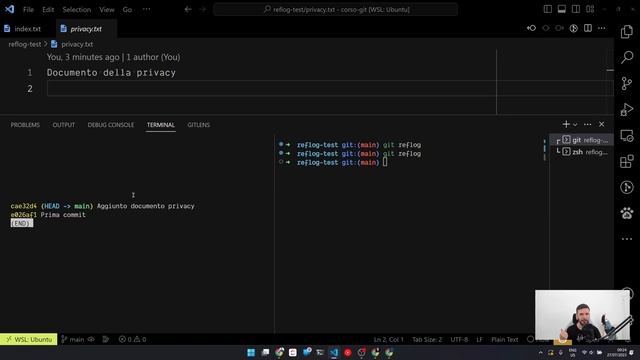Image resolution: width=640 pixels, height=360 pixels.
Task: Go forward in navigation history
Action: (203, 9)
